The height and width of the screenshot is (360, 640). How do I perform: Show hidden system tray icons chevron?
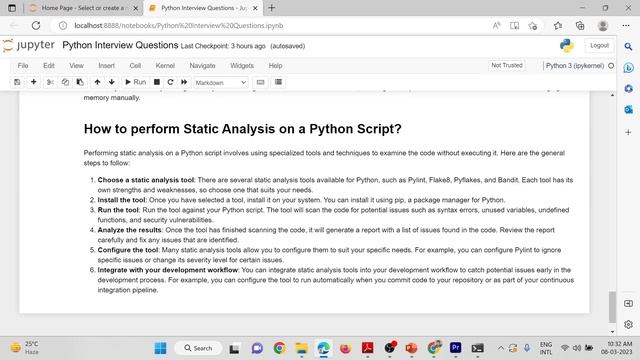point(500,348)
